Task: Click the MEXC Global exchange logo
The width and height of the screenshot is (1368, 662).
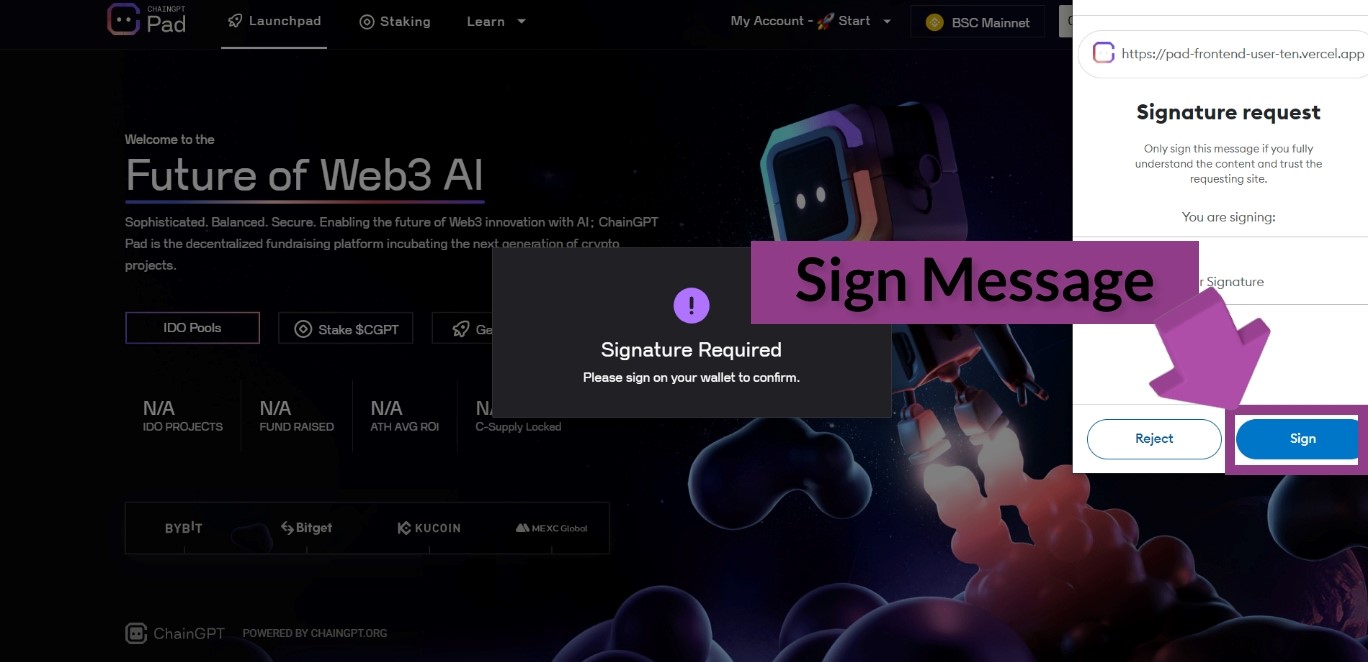Action: point(551,528)
